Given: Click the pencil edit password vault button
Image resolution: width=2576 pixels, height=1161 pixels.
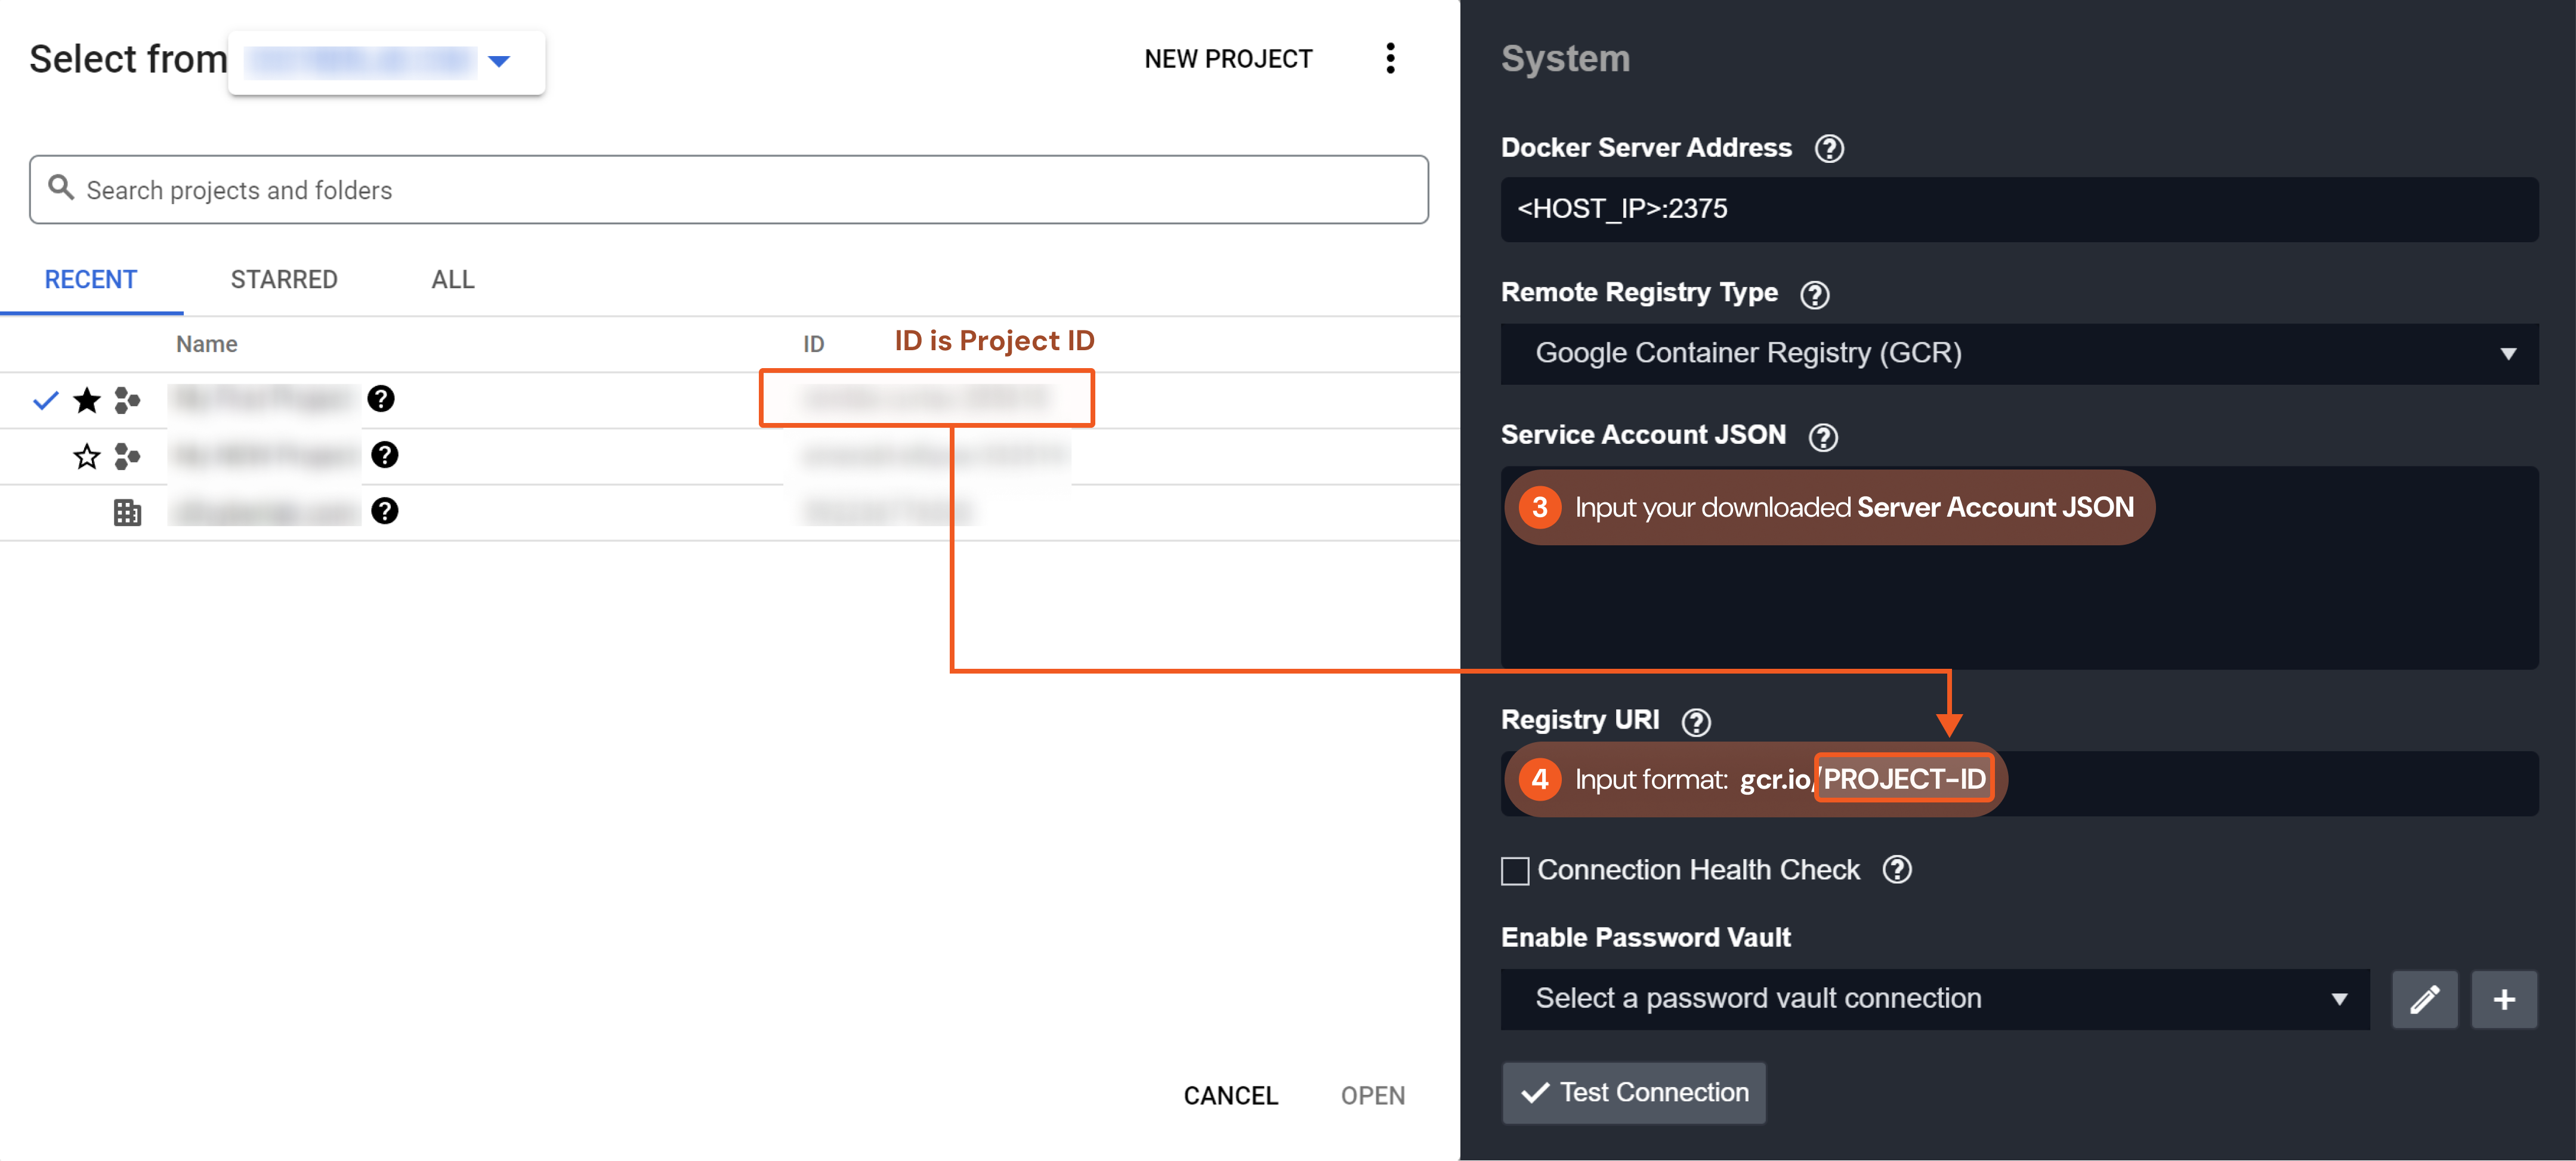Looking at the screenshot, I should 2423,998.
